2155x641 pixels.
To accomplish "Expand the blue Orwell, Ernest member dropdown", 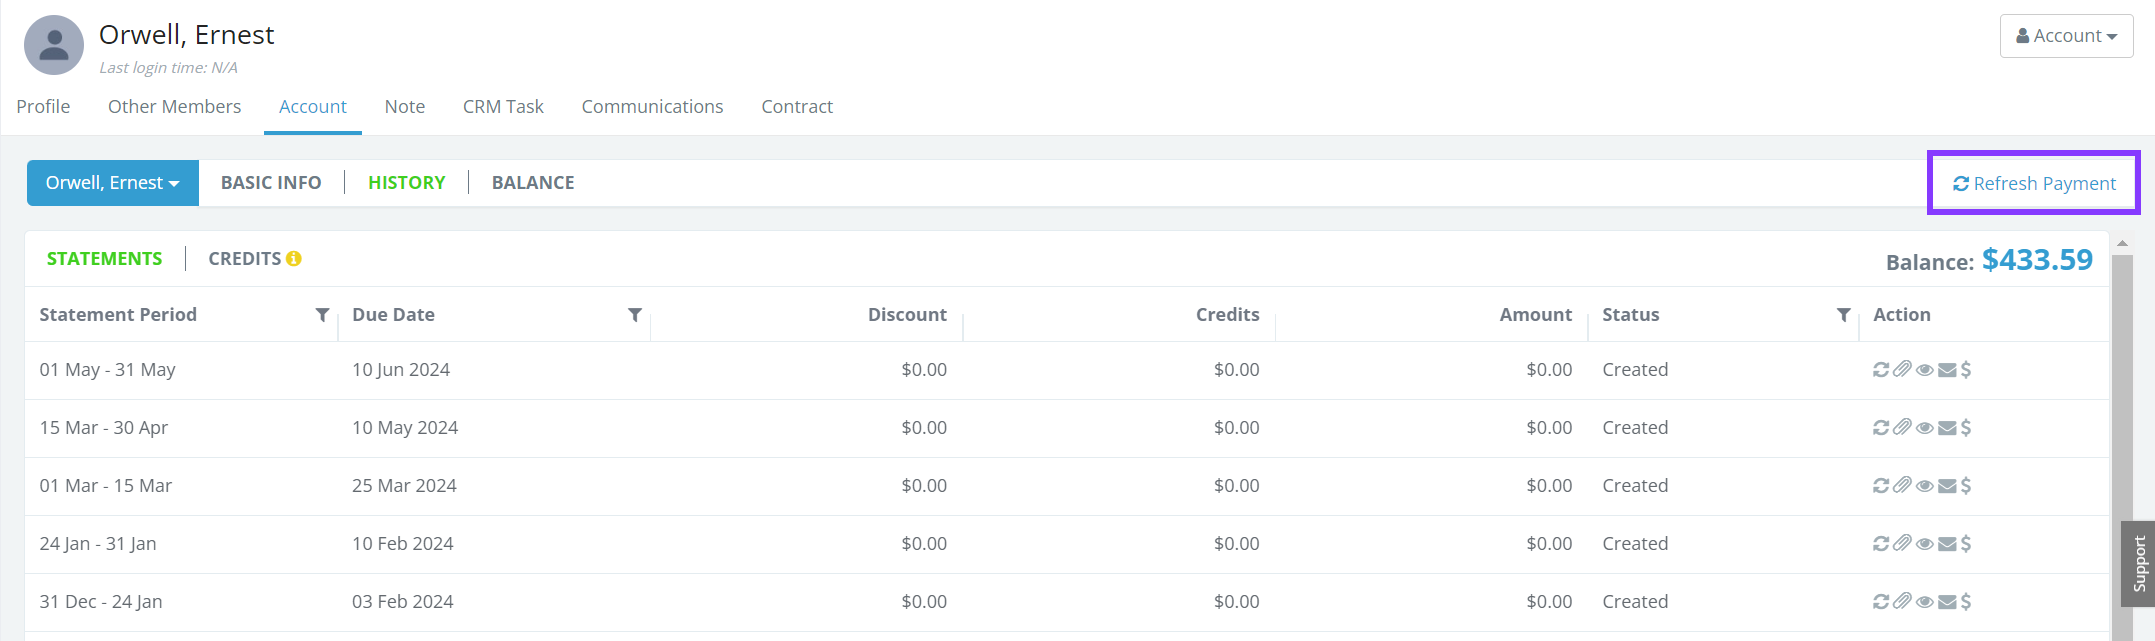I will click(x=113, y=183).
